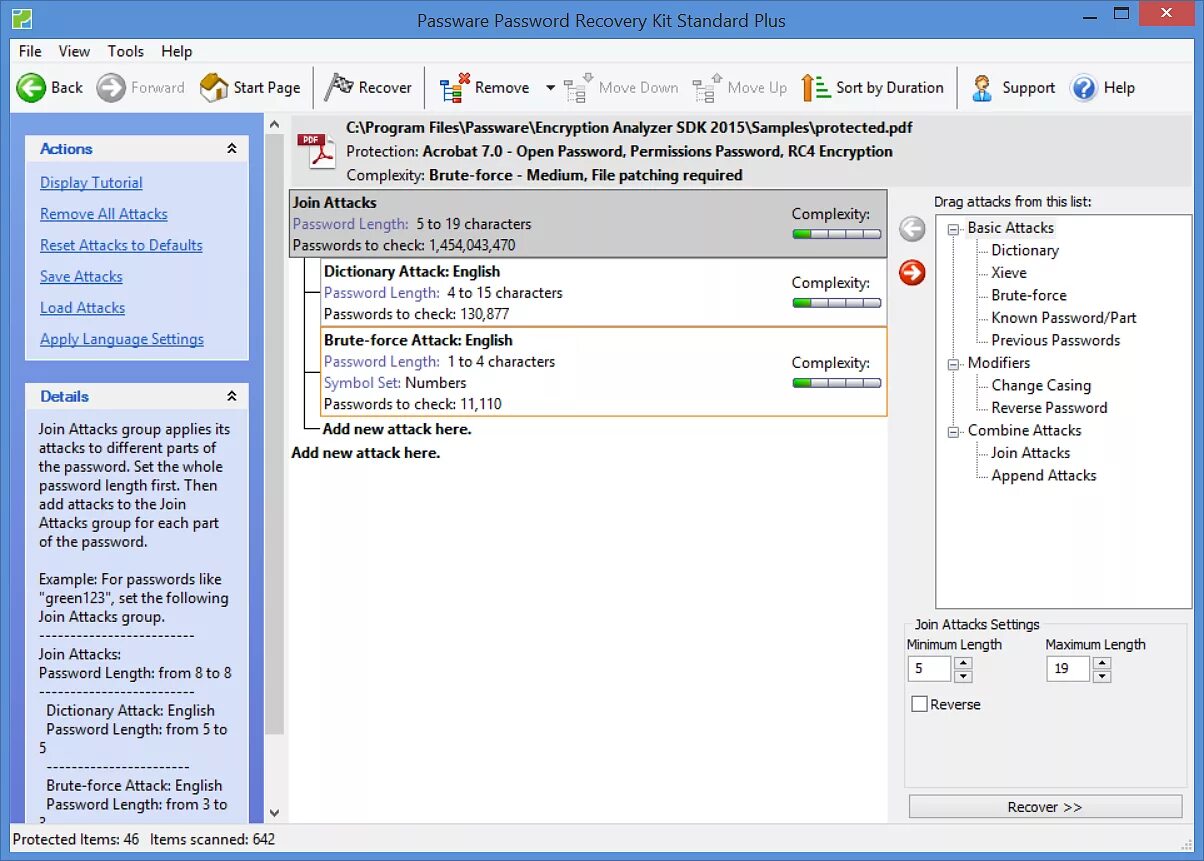Click the Display Tutorial link
The image size is (1204, 861).
click(x=91, y=183)
